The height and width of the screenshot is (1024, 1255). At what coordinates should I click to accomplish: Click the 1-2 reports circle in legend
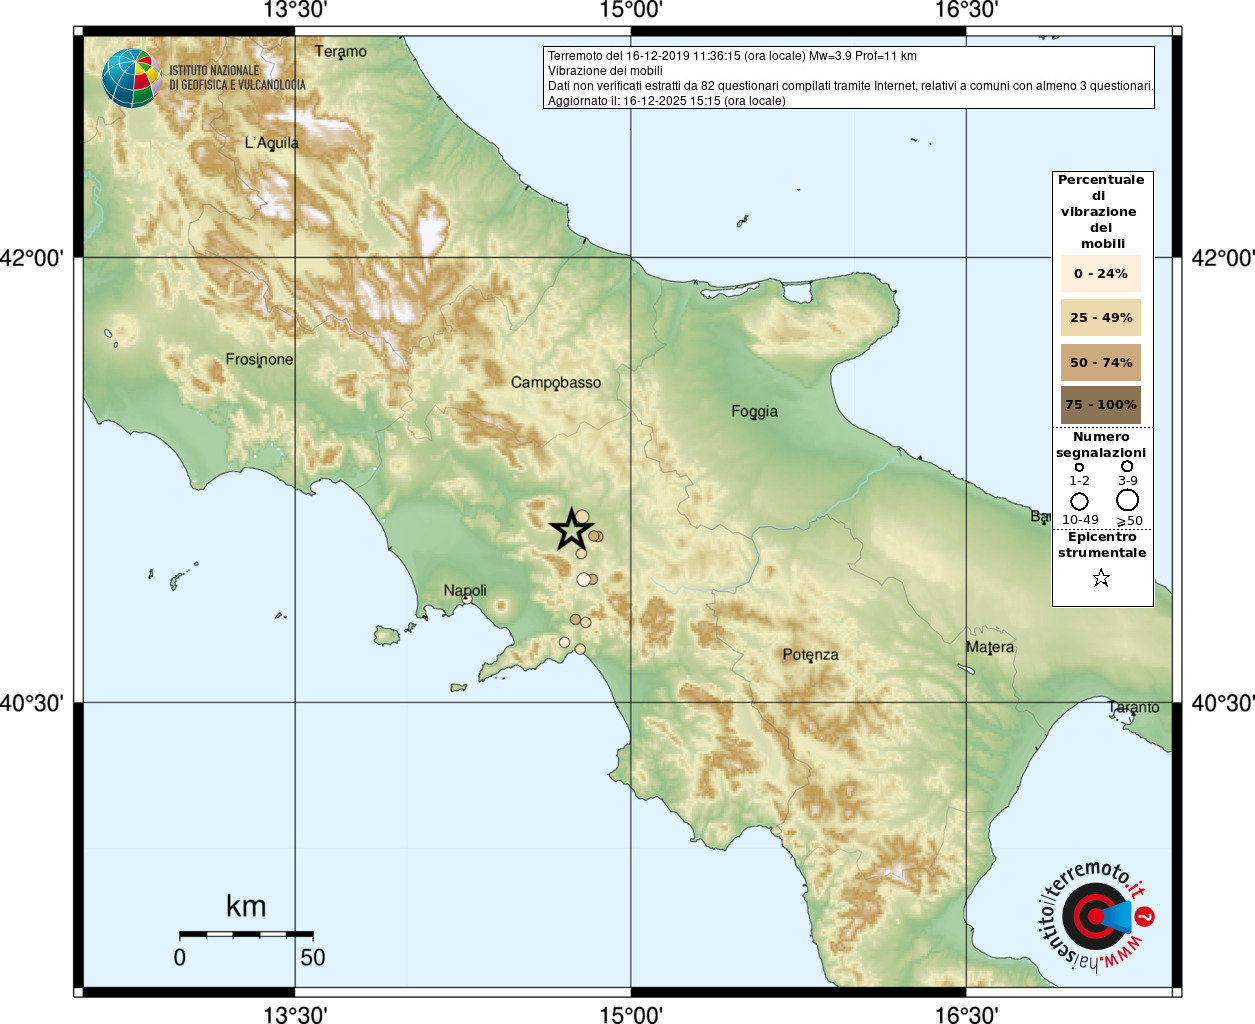1079,467
